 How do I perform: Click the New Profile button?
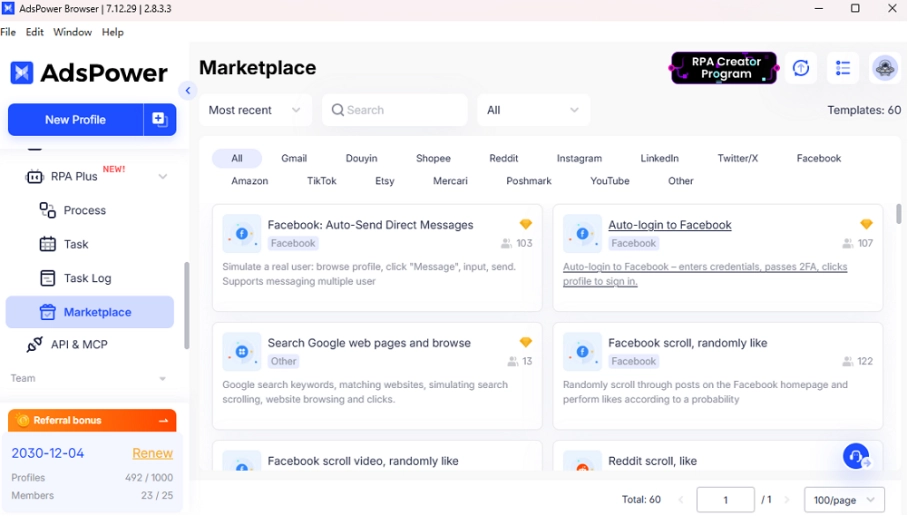[x=75, y=119]
